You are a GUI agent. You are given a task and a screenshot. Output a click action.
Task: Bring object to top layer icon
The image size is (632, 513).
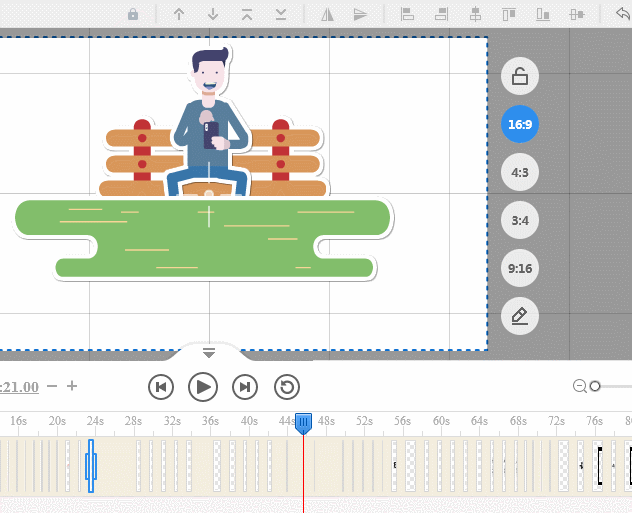(x=247, y=15)
